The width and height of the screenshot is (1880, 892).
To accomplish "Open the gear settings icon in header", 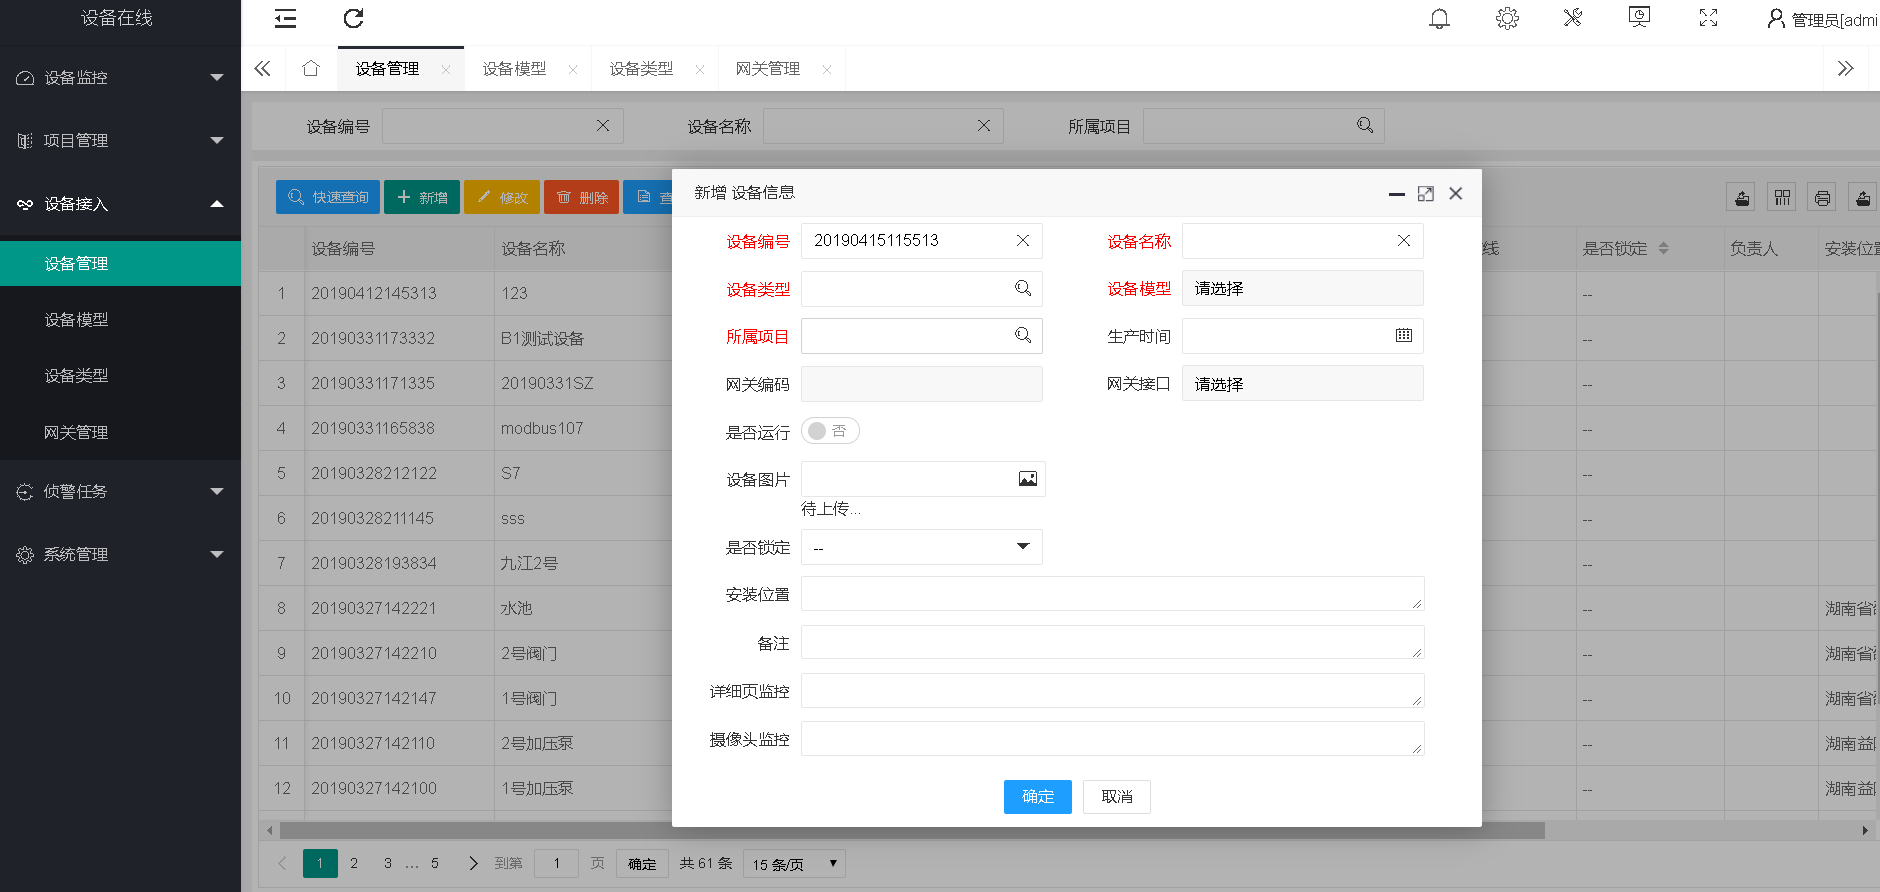I will 1507,18.
